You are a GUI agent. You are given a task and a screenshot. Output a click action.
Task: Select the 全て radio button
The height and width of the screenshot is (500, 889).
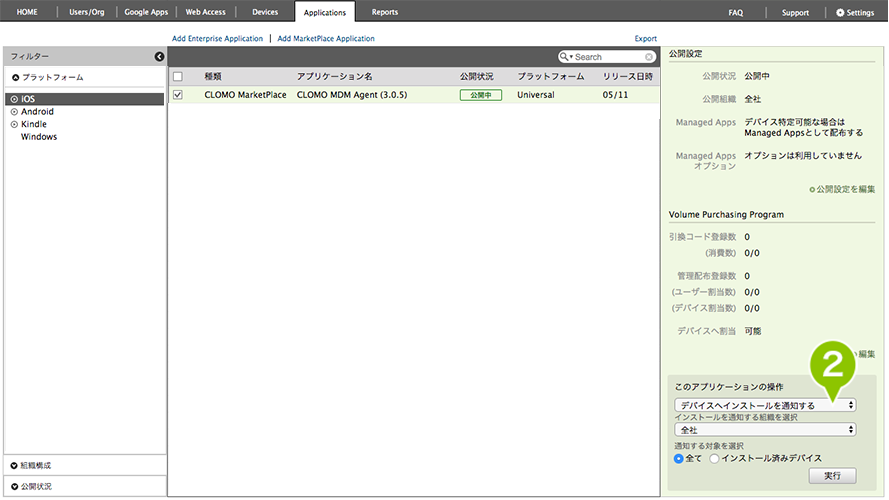pyautogui.click(x=680, y=458)
